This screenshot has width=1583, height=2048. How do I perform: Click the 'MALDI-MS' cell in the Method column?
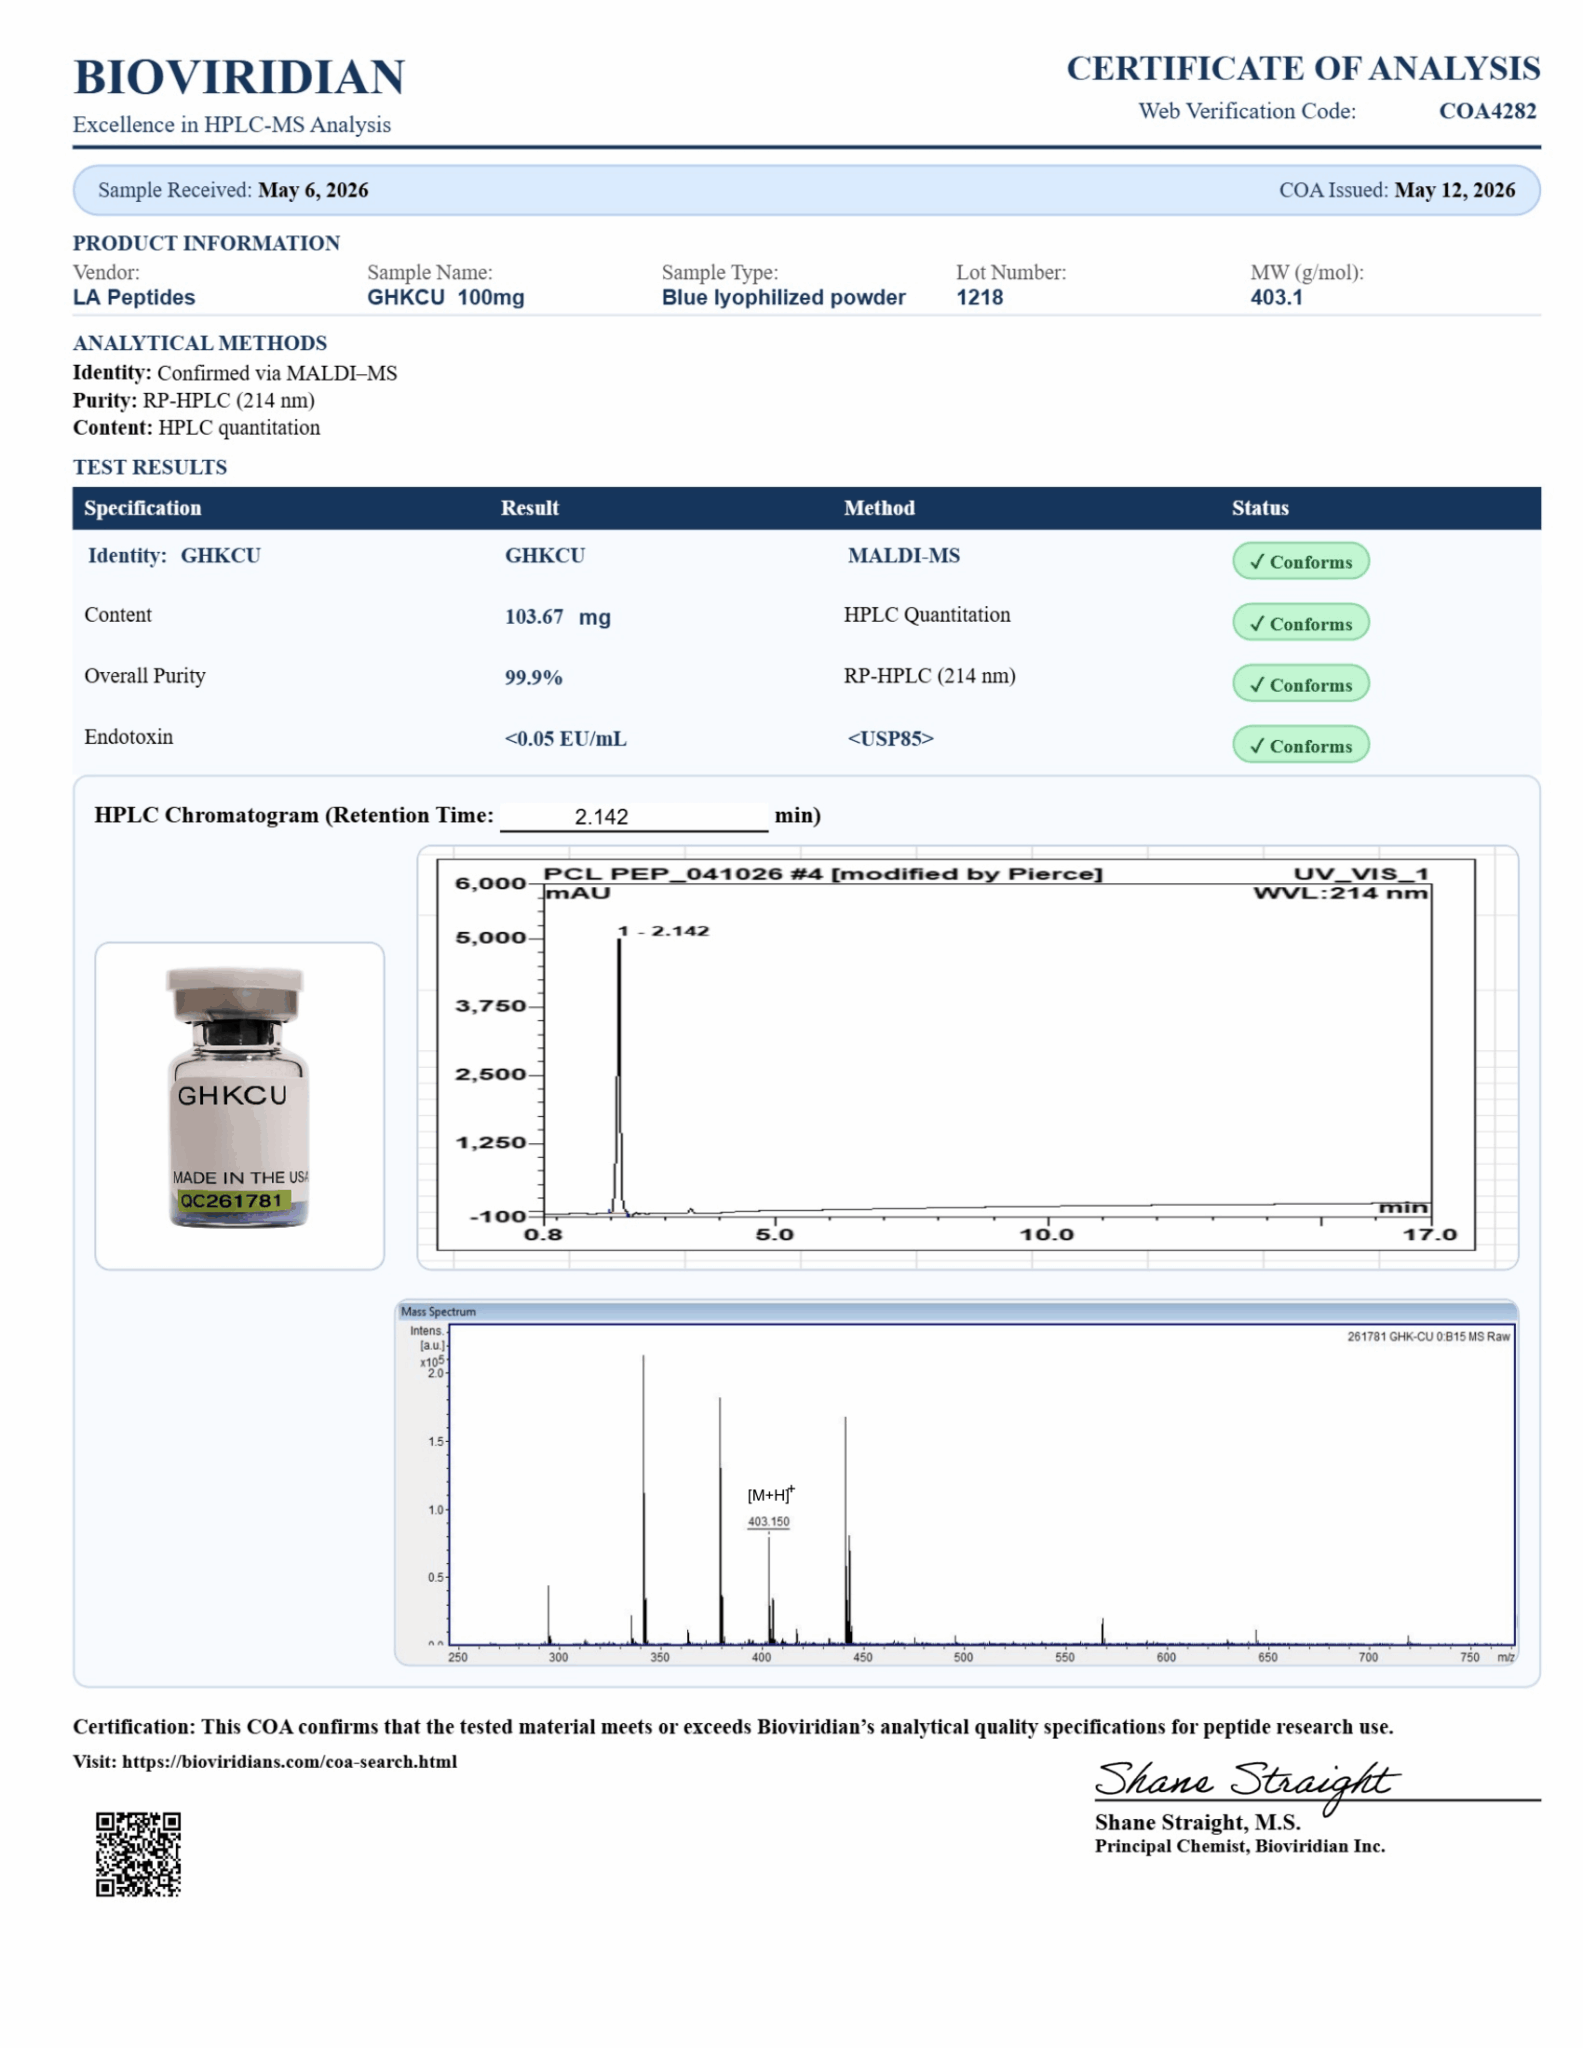tap(904, 556)
